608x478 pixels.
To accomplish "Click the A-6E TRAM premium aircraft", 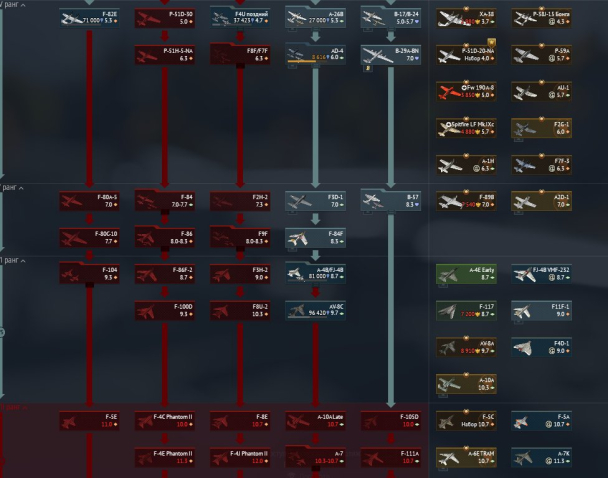I will point(466,456).
